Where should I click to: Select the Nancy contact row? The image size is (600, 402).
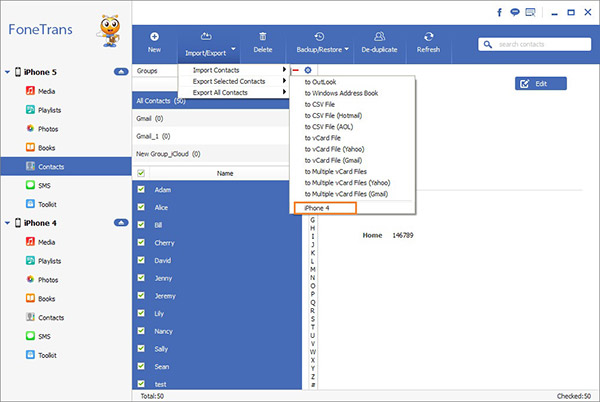217,331
